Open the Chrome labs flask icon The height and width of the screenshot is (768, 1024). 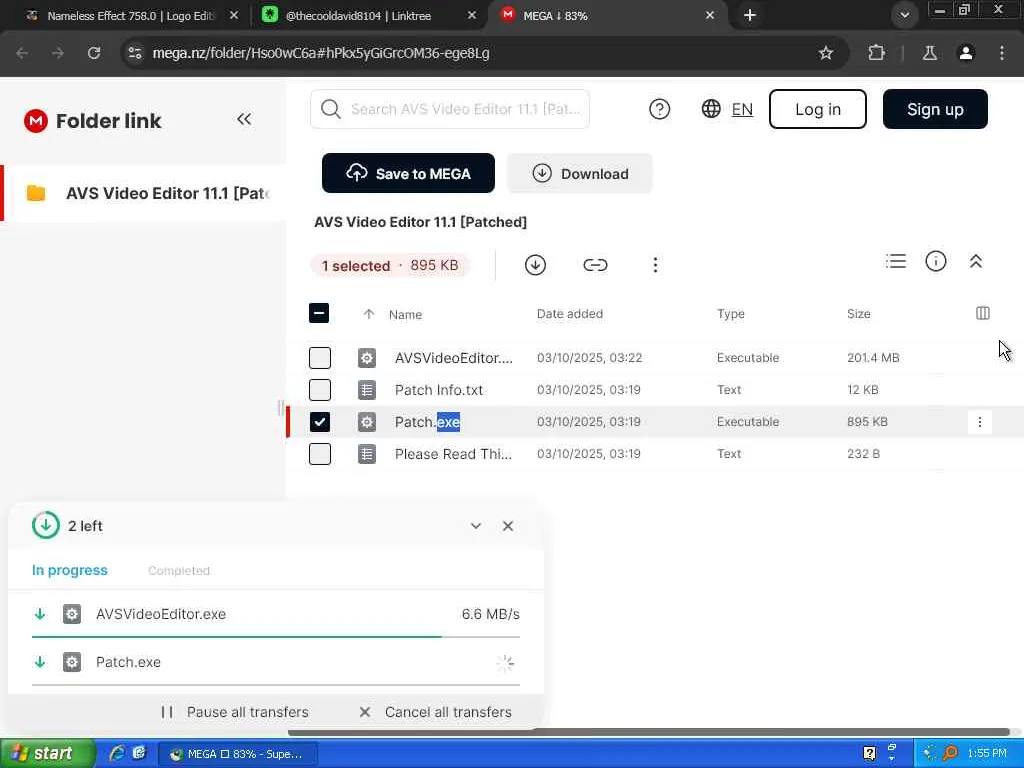[929, 53]
